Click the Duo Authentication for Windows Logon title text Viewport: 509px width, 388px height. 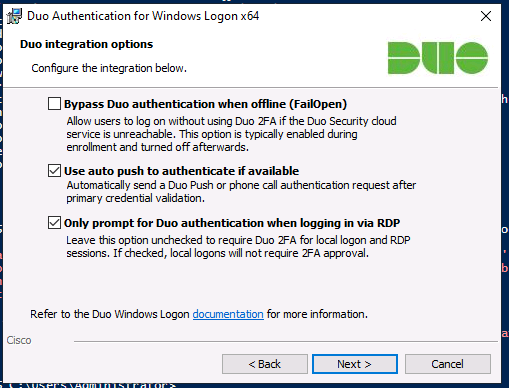143,16
